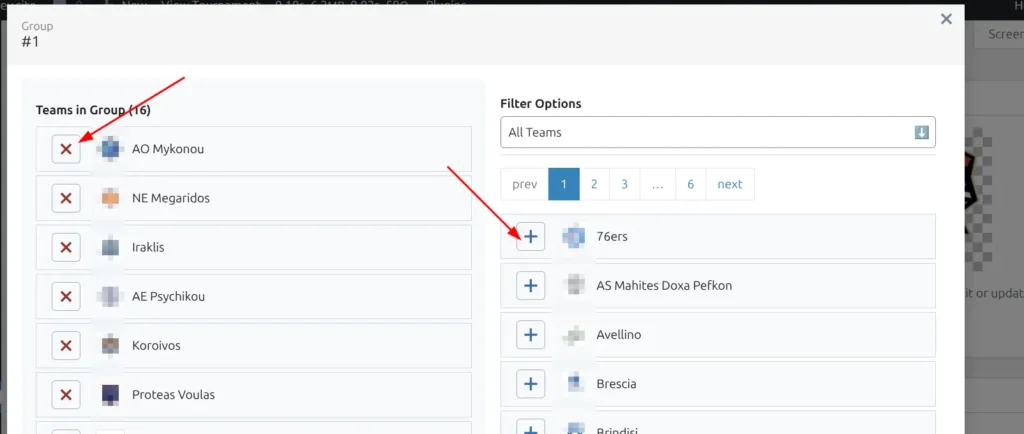Click the Koroivos team logo
This screenshot has height=434, width=1024.
tap(110, 345)
